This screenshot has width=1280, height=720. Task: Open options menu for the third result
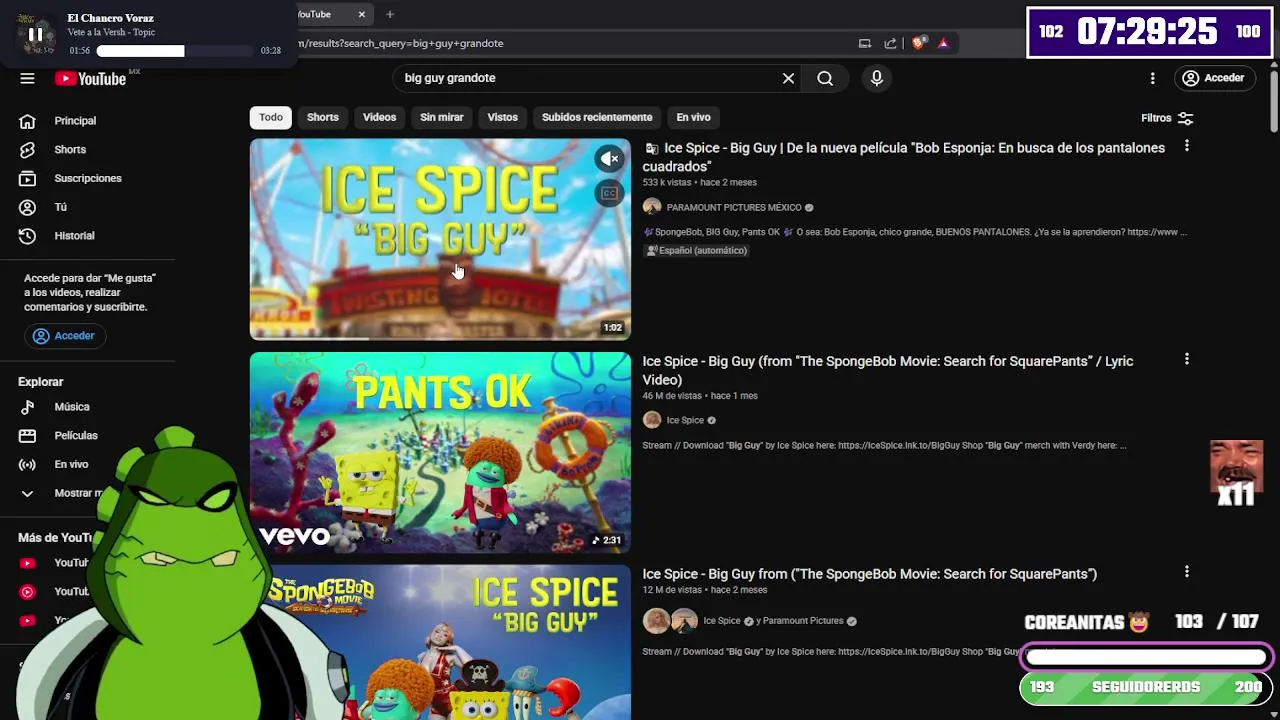[x=1186, y=572]
